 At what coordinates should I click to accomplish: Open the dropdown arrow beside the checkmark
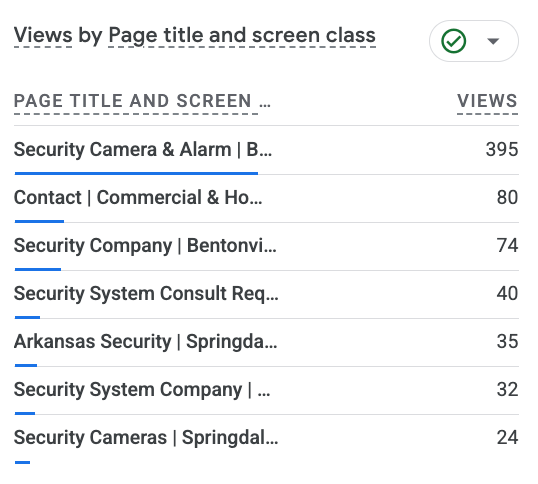tap(493, 41)
